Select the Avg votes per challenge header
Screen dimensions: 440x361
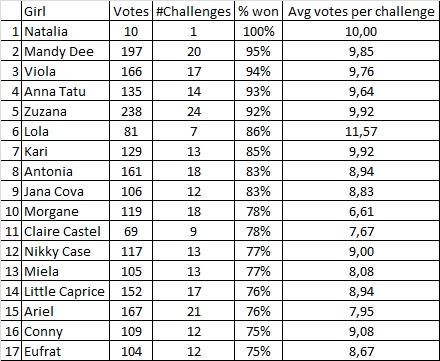tap(361, 11)
